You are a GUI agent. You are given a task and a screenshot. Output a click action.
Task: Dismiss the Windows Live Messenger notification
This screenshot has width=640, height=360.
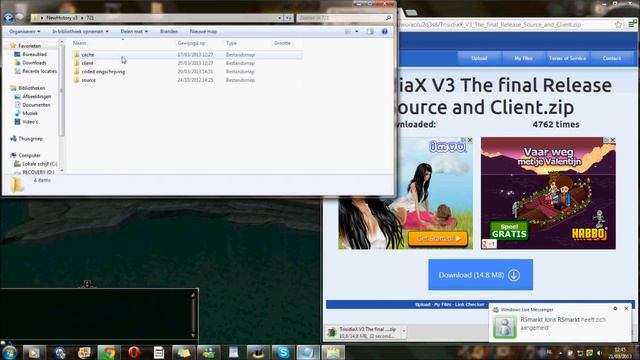tap(627, 309)
